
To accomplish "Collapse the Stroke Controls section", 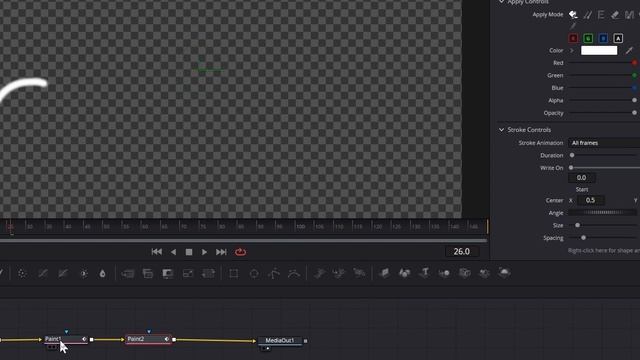I will point(501,130).
